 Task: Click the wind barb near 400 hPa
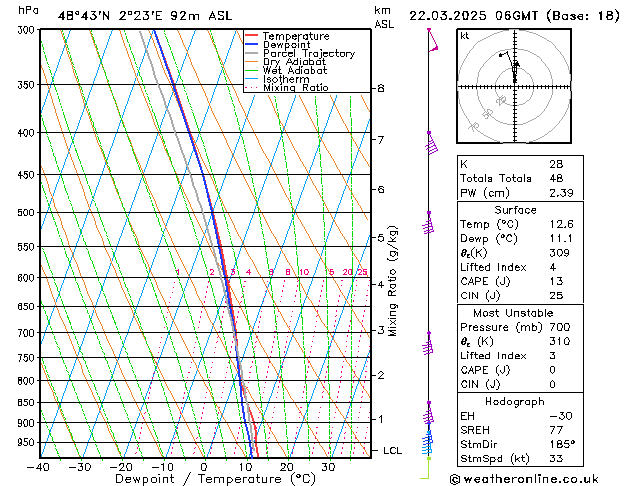point(431,144)
